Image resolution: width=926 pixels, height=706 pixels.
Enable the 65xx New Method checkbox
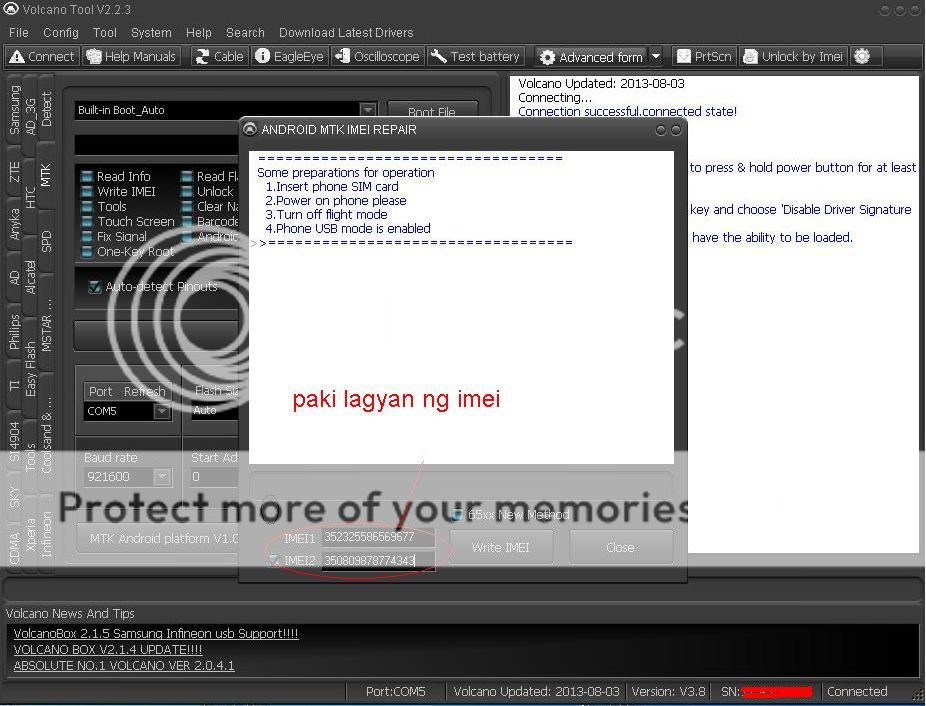click(458, 515)
